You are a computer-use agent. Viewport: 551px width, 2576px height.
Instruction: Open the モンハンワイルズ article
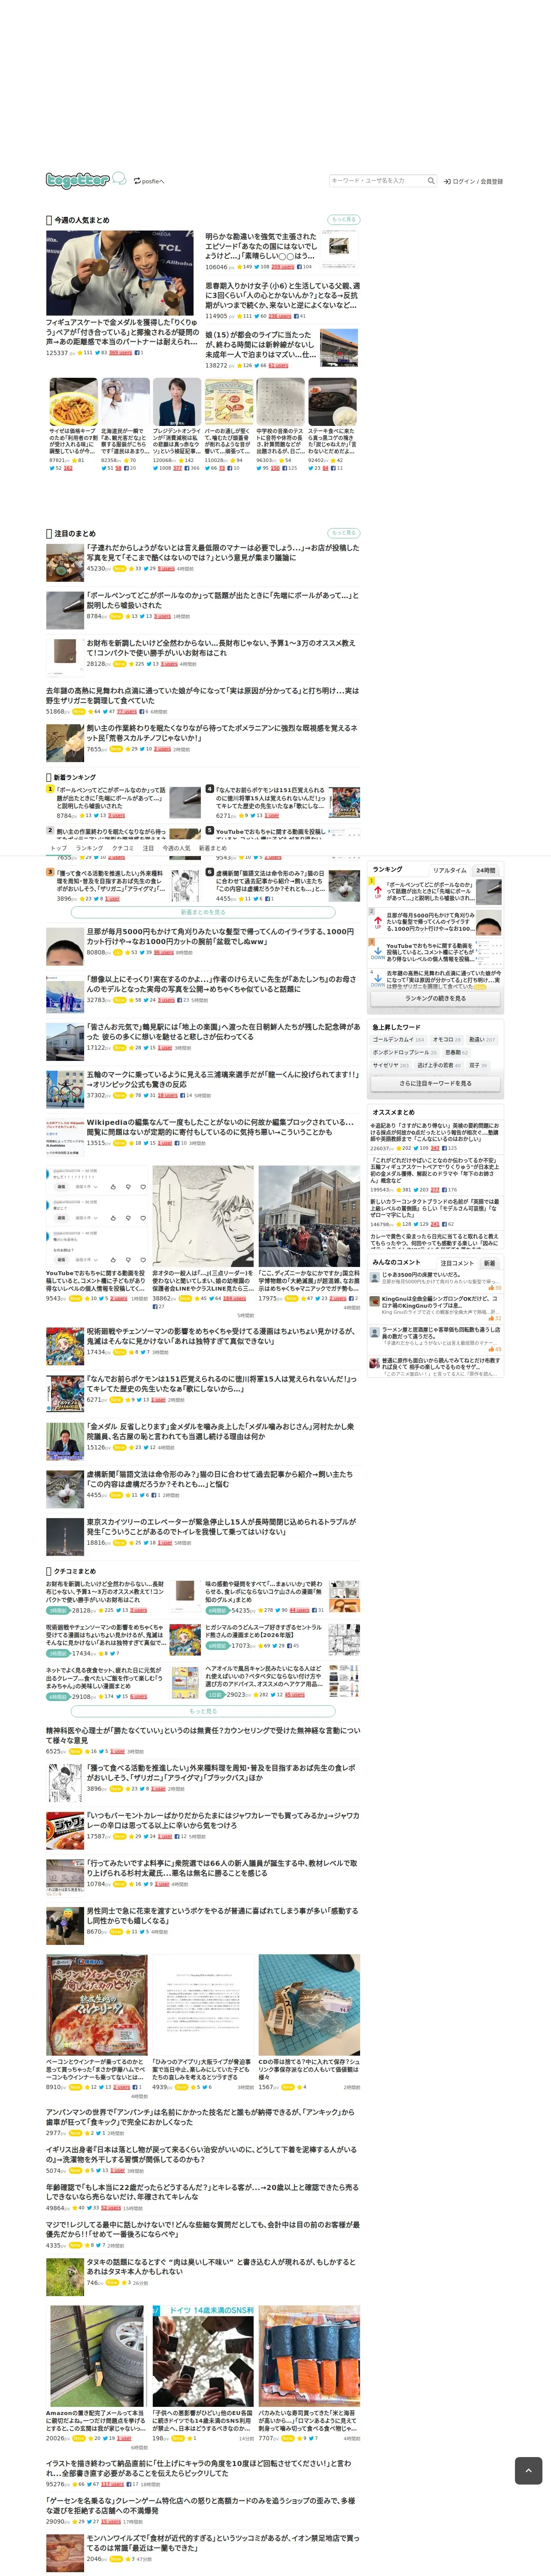[223, 2543]
